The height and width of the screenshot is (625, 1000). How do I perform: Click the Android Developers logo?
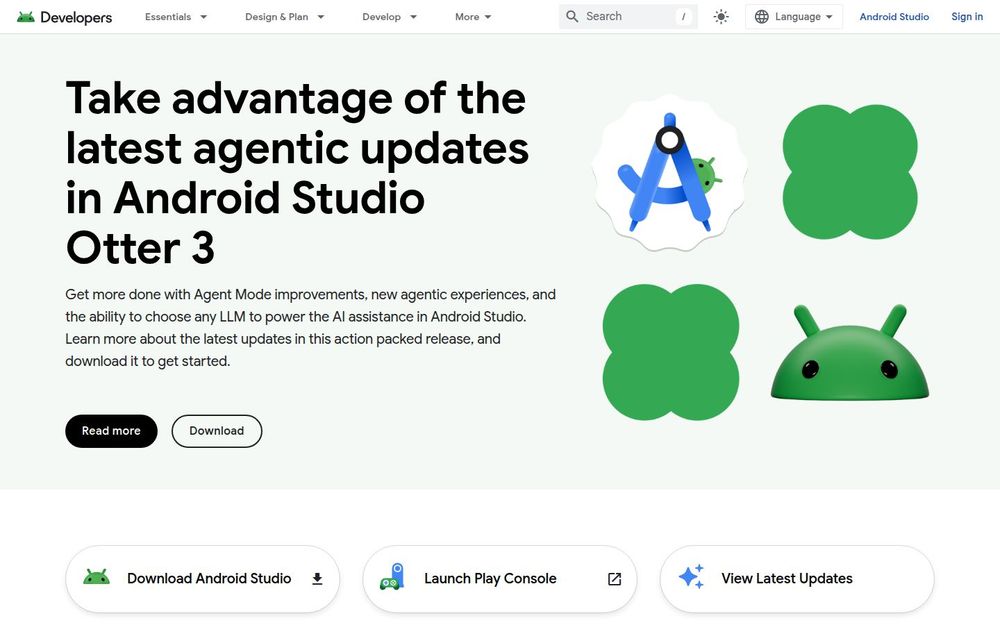click(64, 17)
